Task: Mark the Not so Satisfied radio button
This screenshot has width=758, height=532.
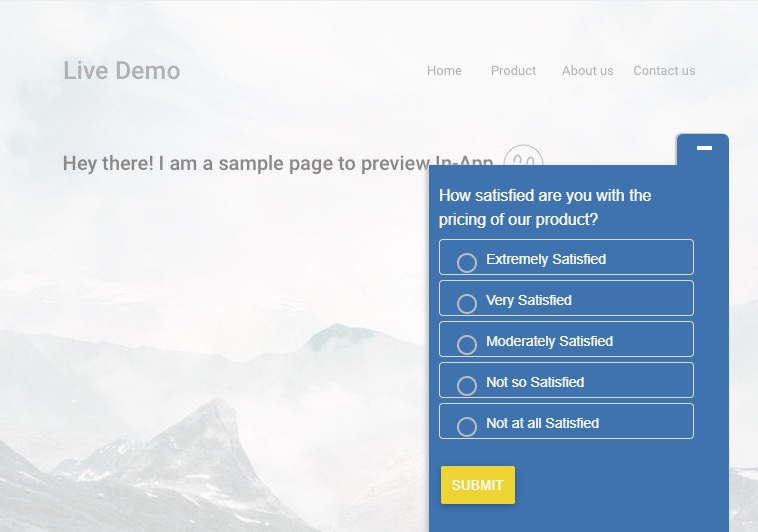Action: (467, 385)
